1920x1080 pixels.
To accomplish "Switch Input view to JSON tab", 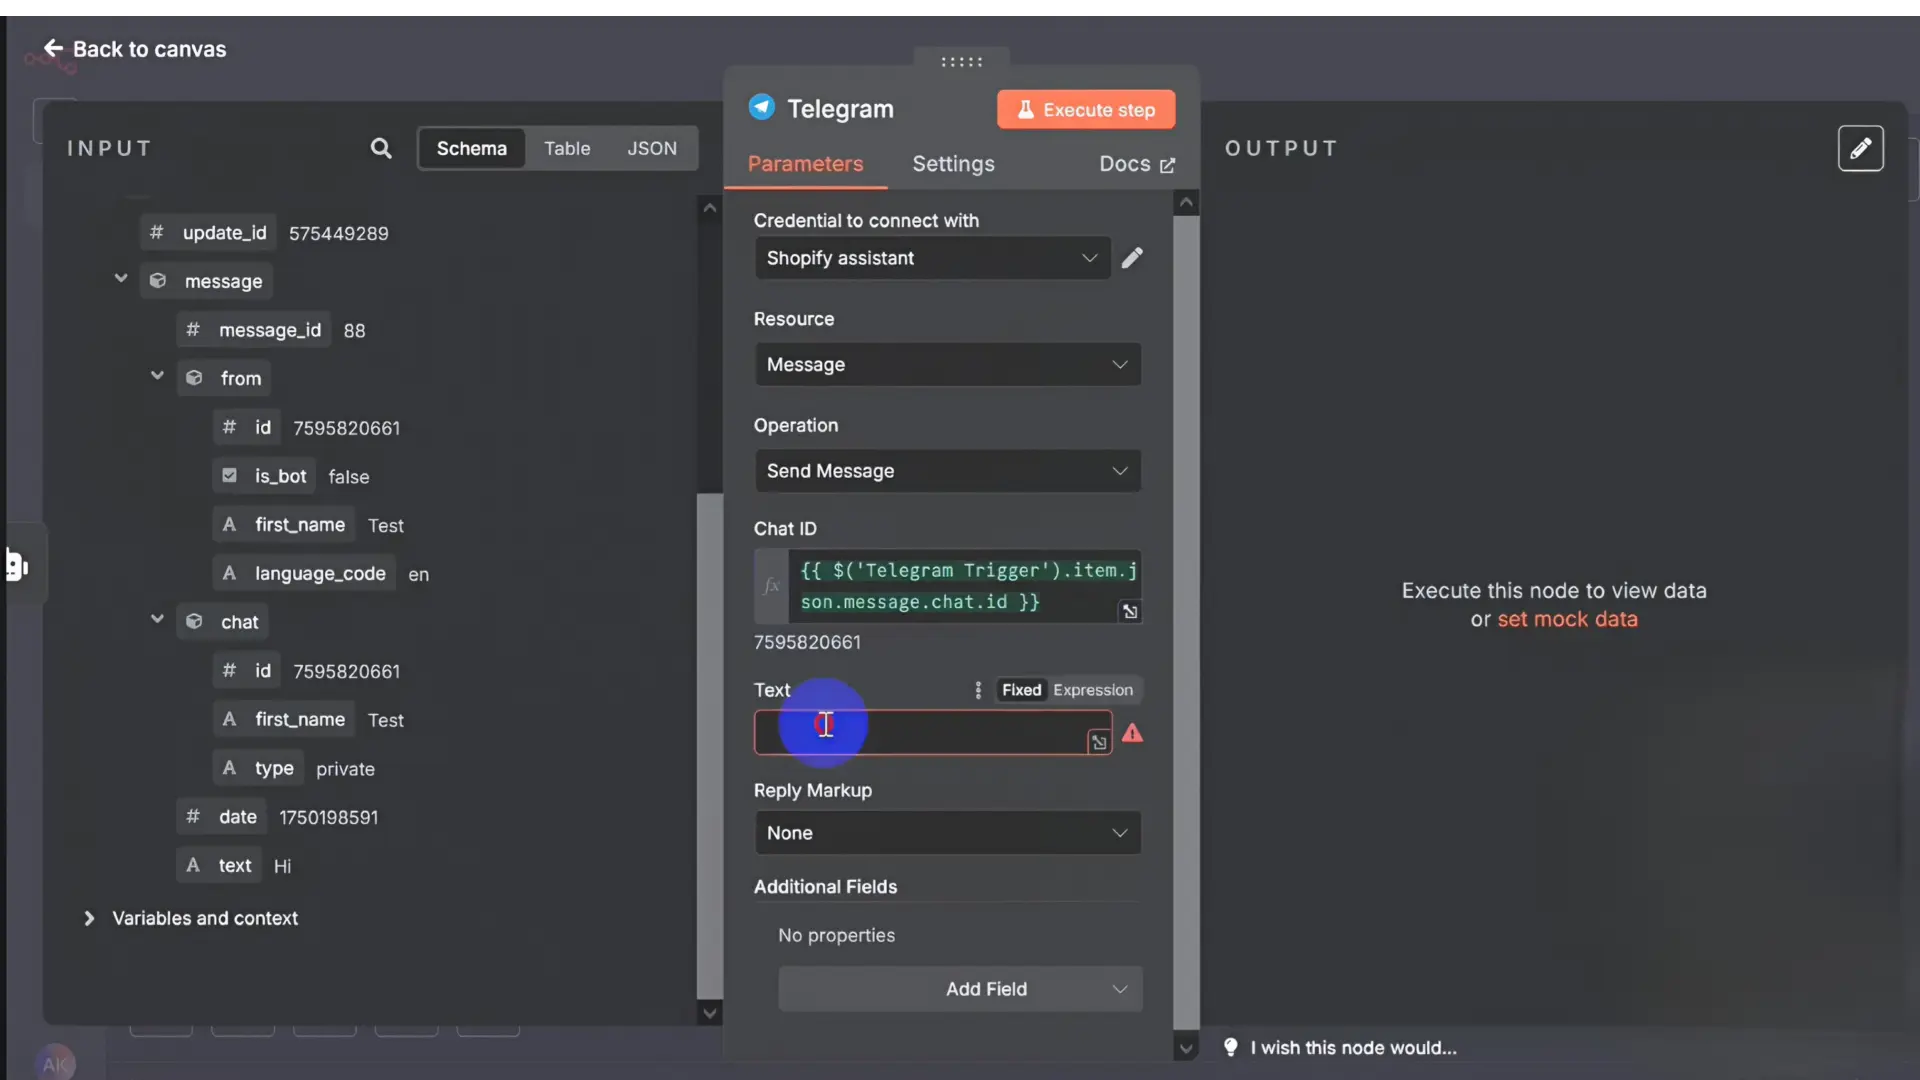I will (652, 148).
